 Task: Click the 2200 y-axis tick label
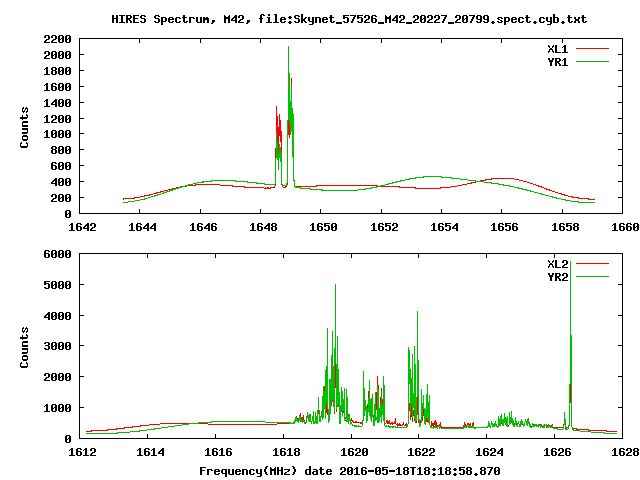pos(57,39)
